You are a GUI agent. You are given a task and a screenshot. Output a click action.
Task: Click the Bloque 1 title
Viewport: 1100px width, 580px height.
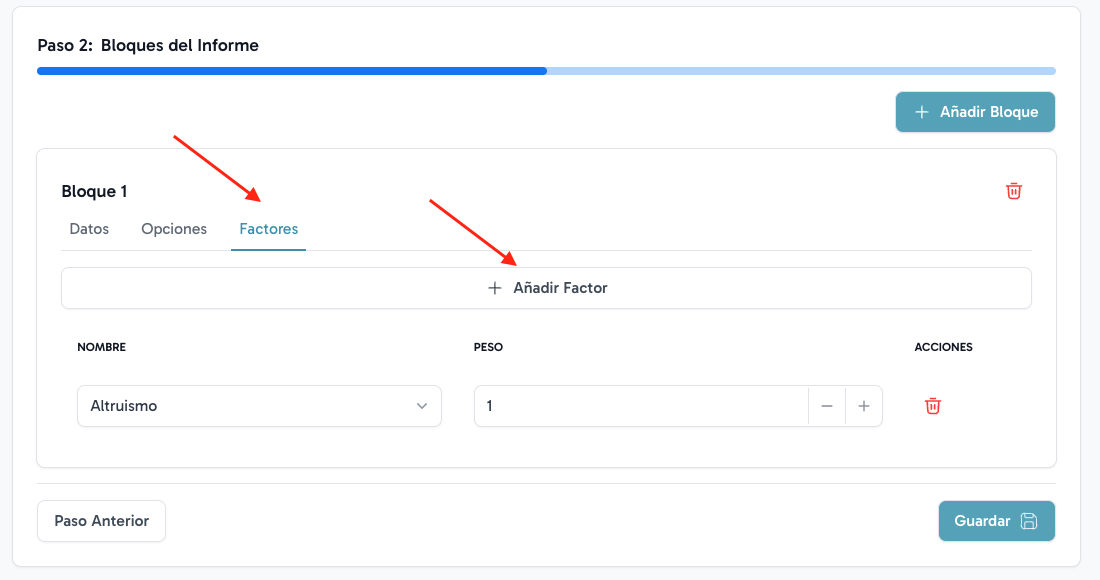[x=94, y=191]
